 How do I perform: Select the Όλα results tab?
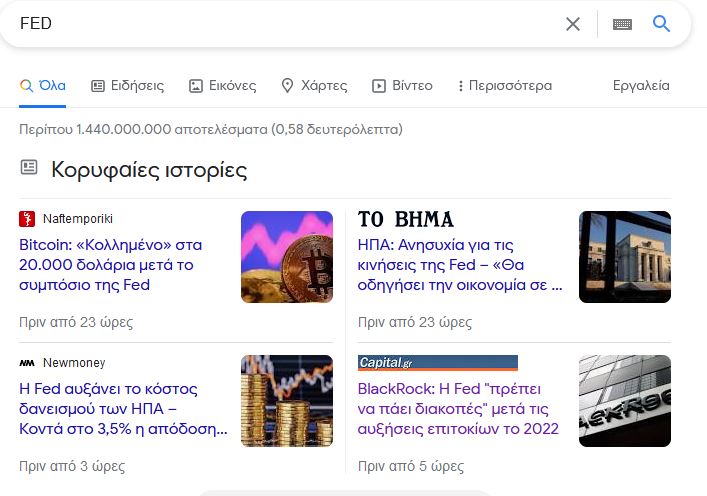43,85
